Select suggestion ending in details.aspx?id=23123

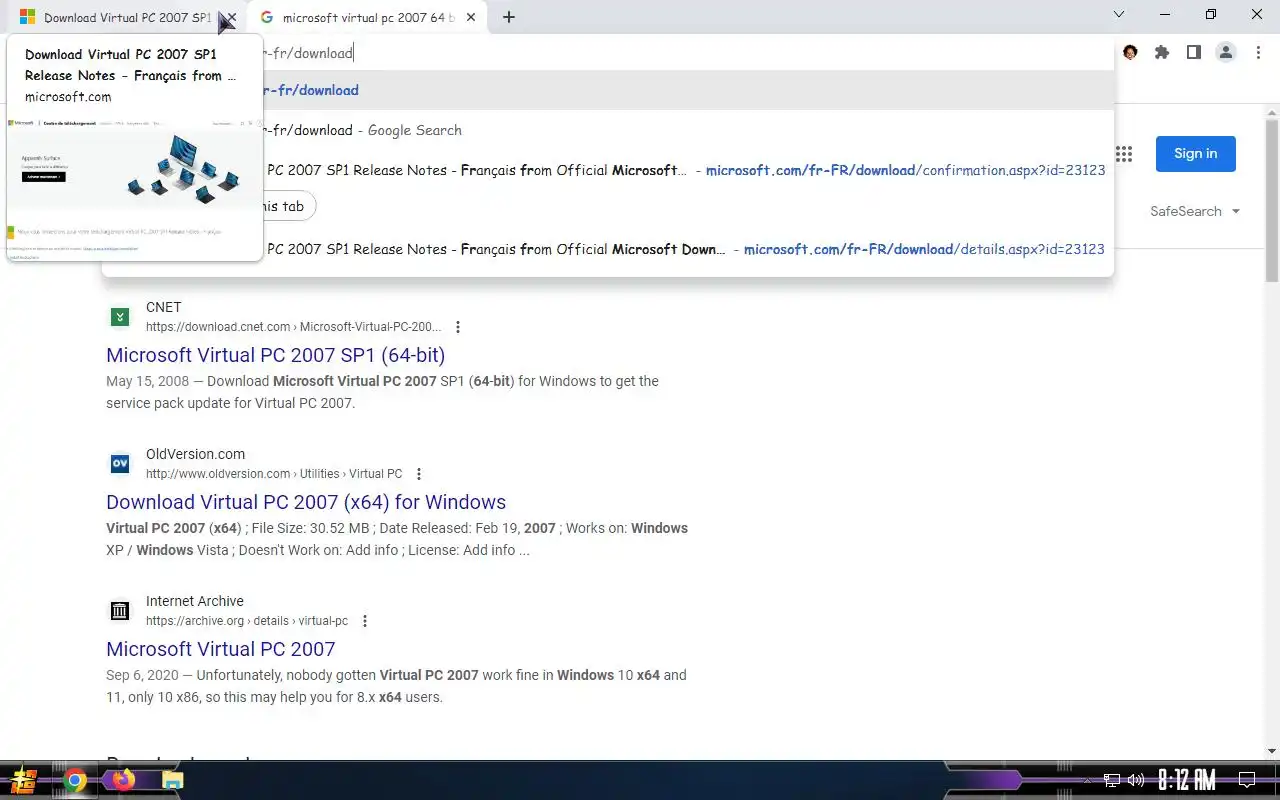tap(607, 249)
